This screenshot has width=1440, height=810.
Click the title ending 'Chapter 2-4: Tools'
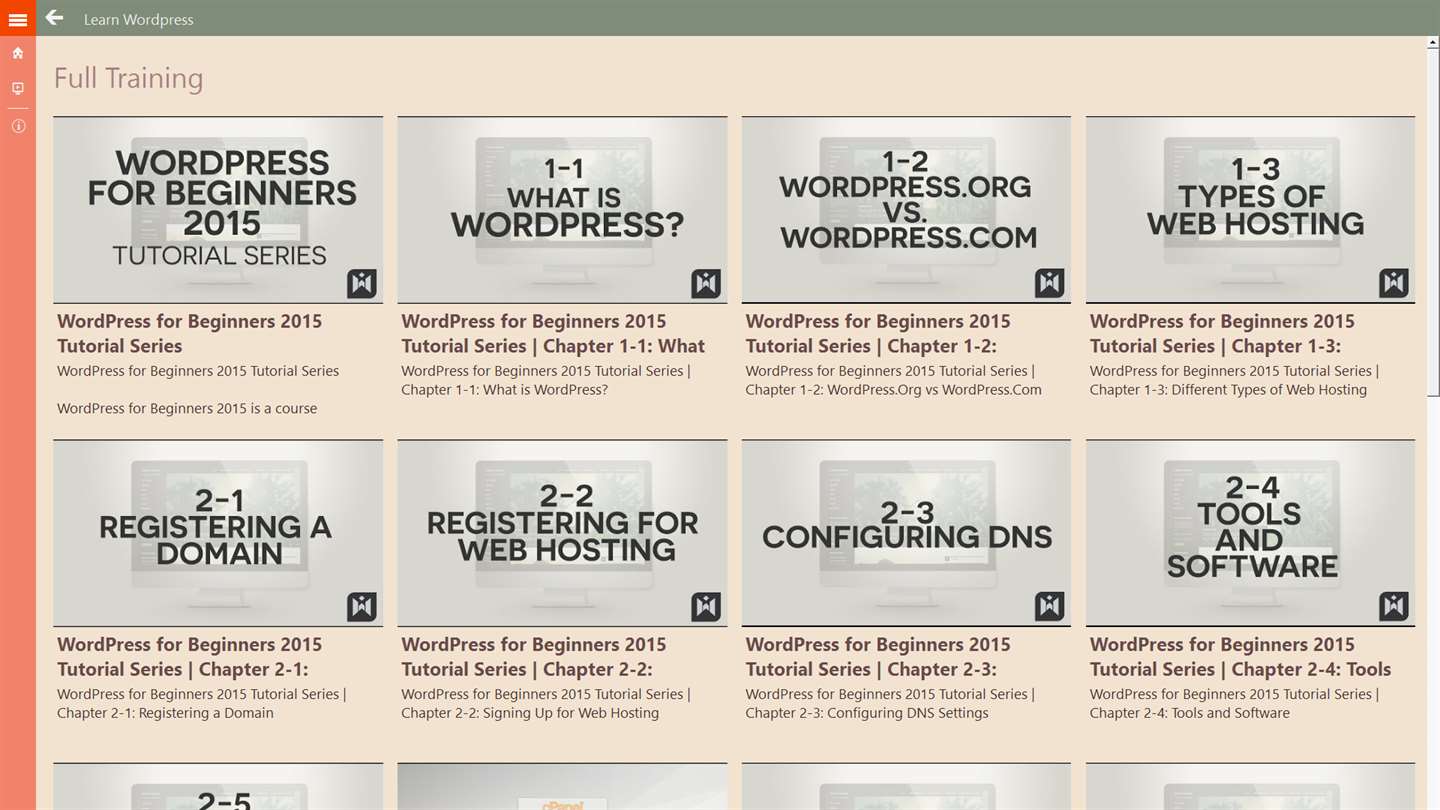[1241, 656]
